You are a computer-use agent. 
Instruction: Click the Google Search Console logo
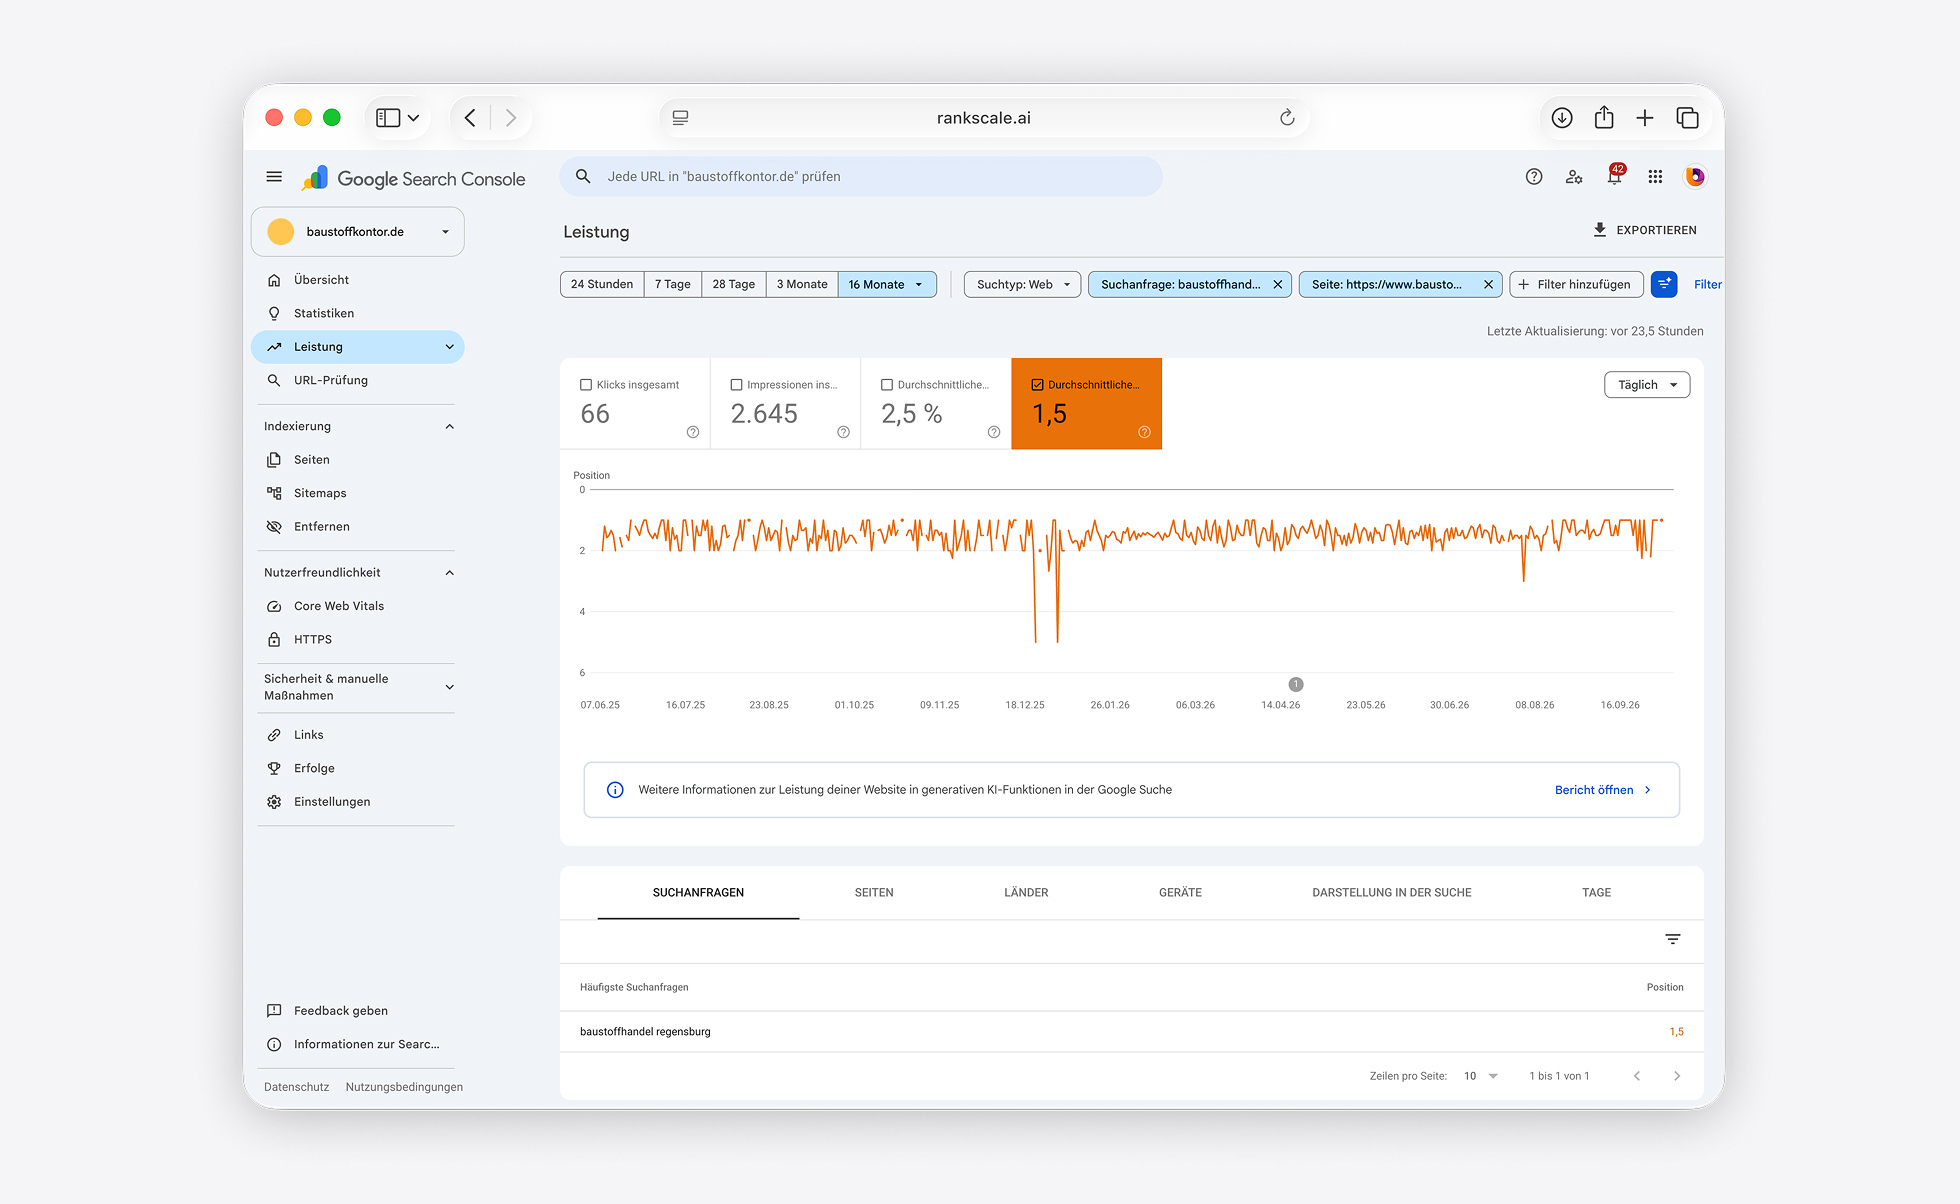413,178
